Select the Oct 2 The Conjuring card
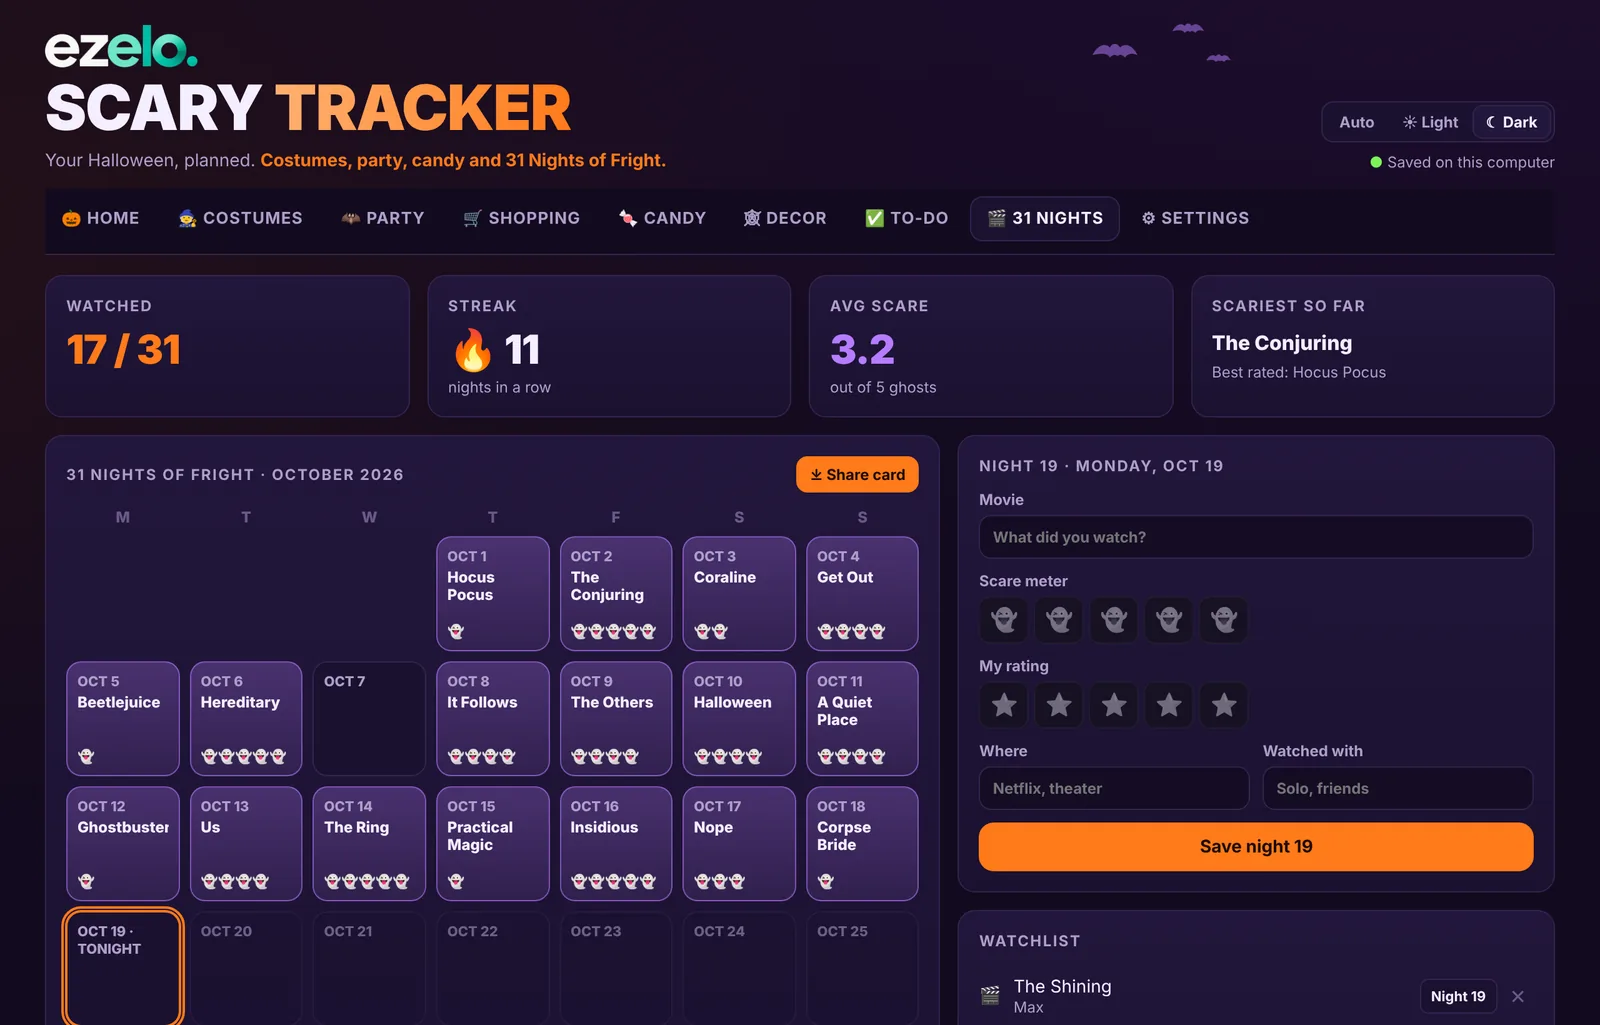Image resolution: width=1600 pixels, height=1025 pixels. (x=616, y=594)
